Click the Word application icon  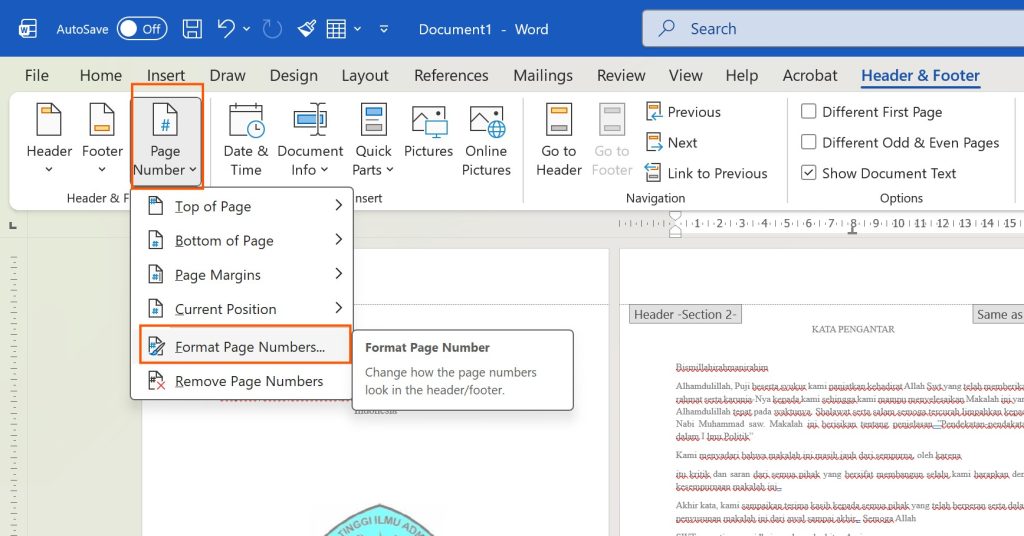click(x=27, y=29)
